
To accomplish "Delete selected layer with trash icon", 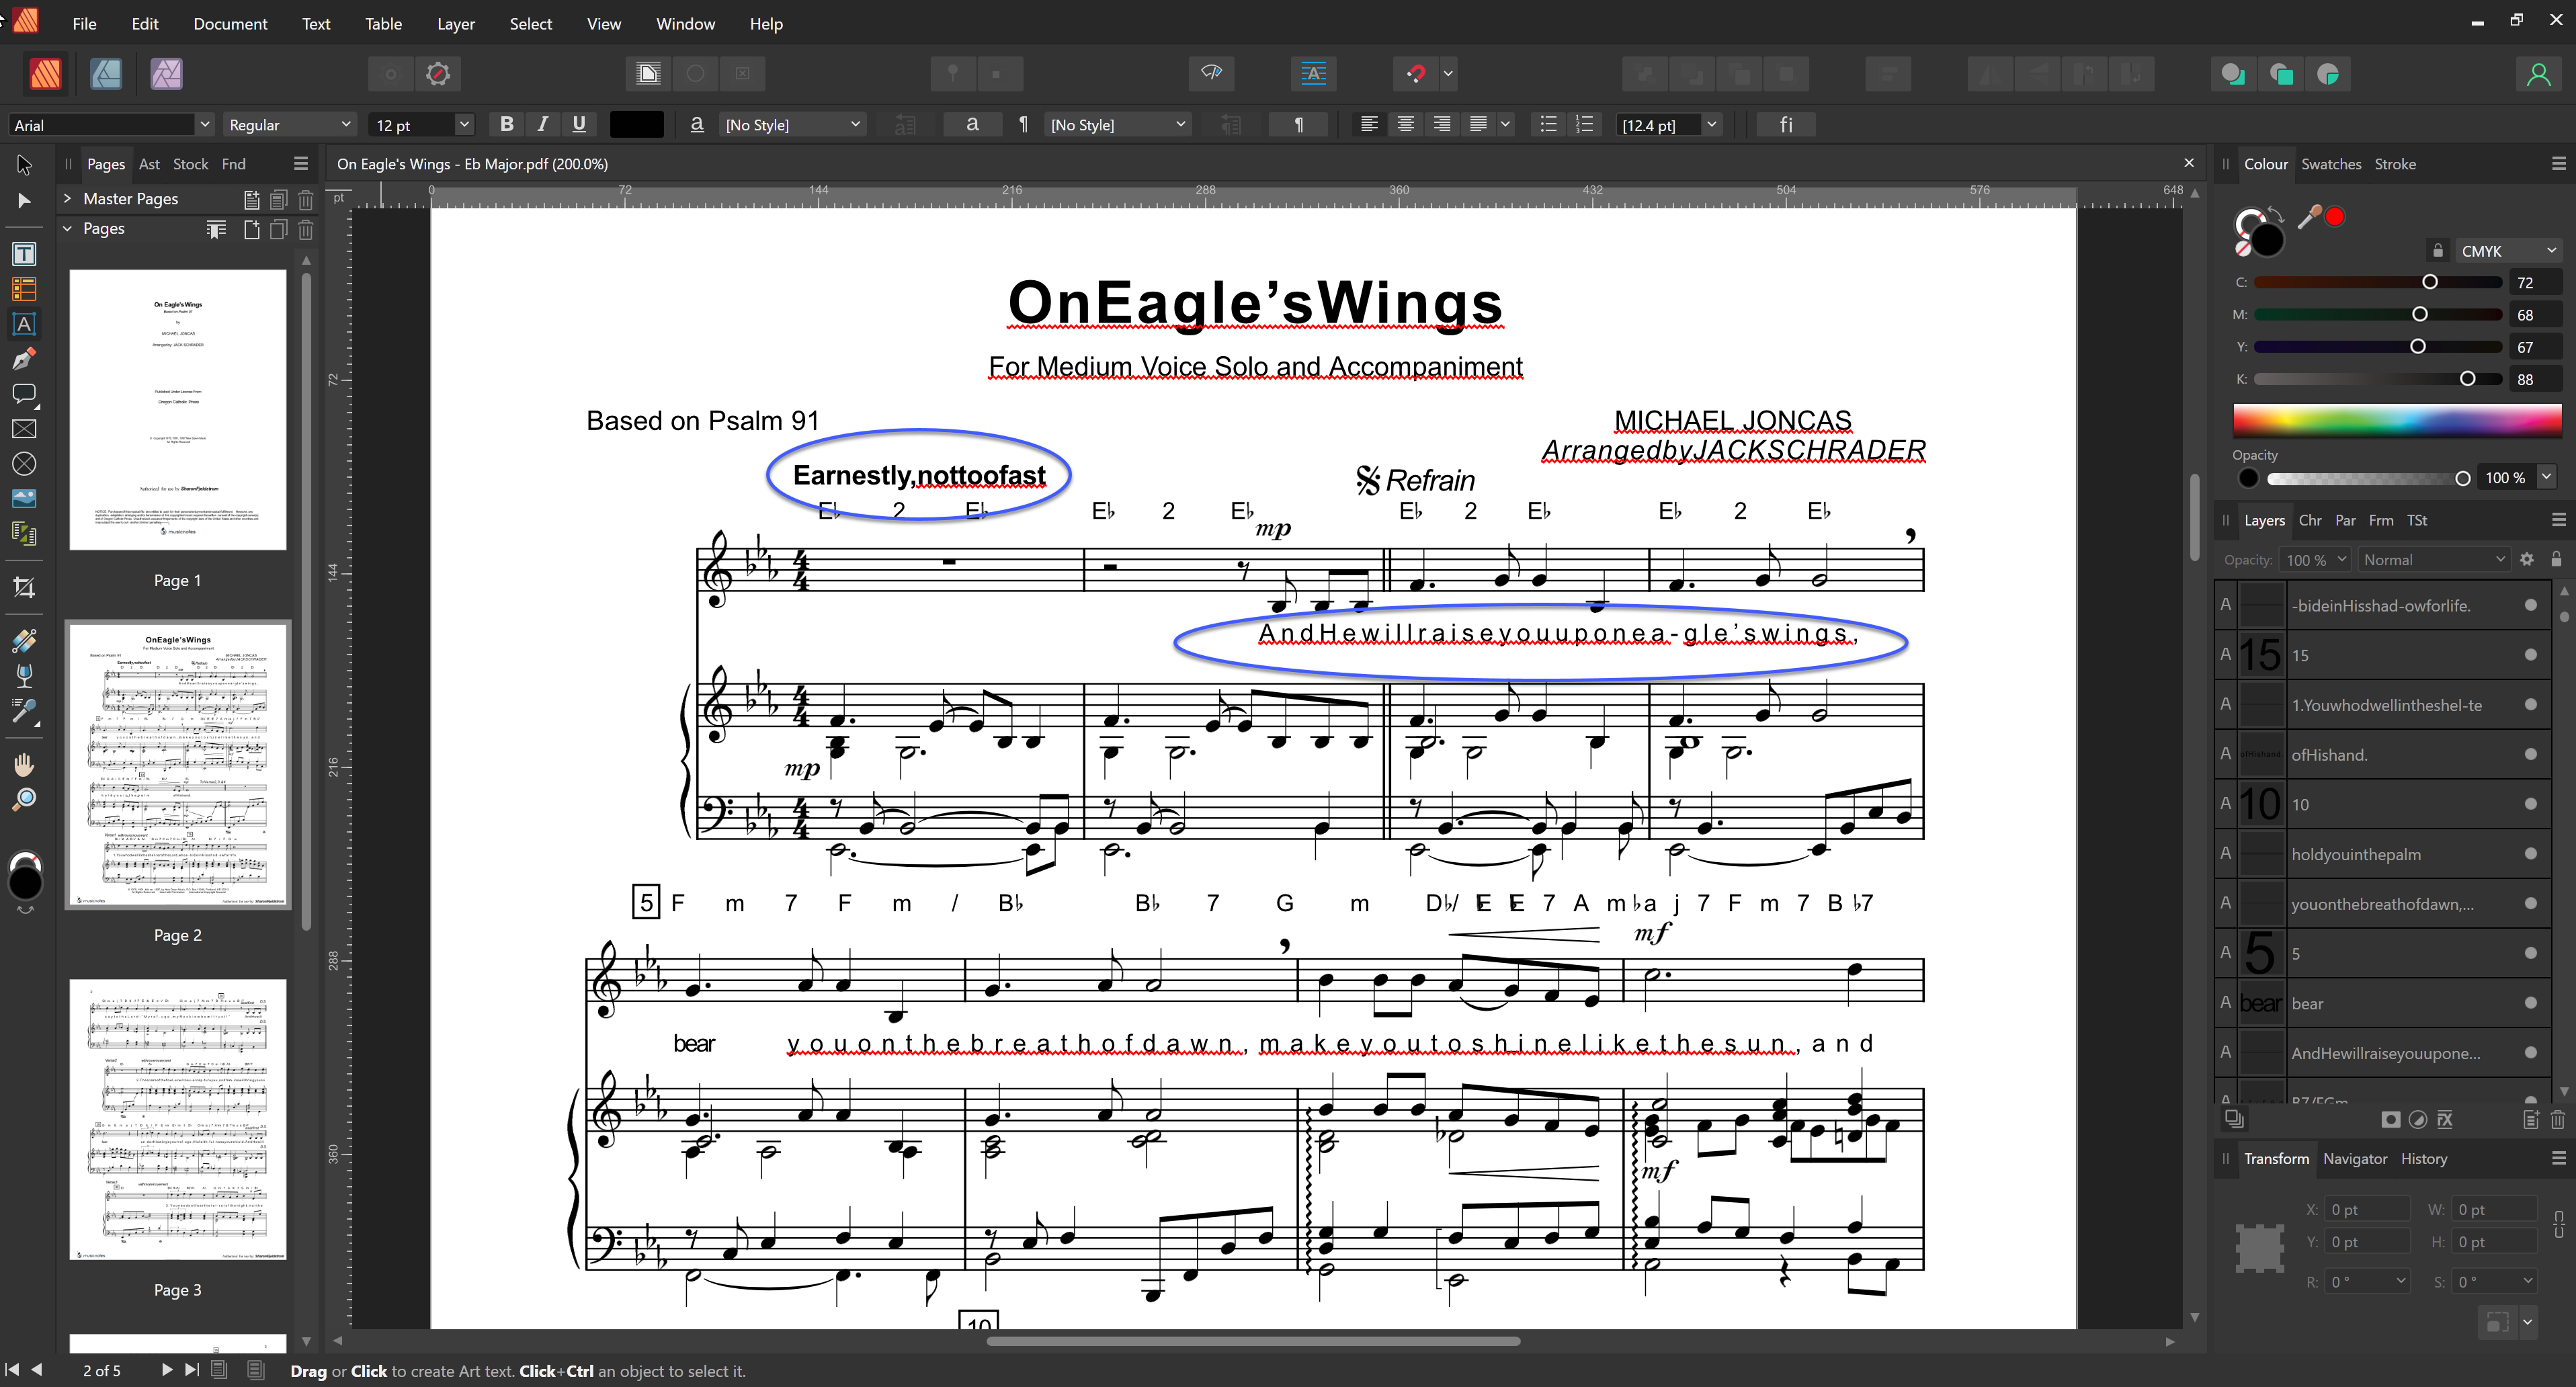I will pyautogui.click(x=2558, y=1120).
